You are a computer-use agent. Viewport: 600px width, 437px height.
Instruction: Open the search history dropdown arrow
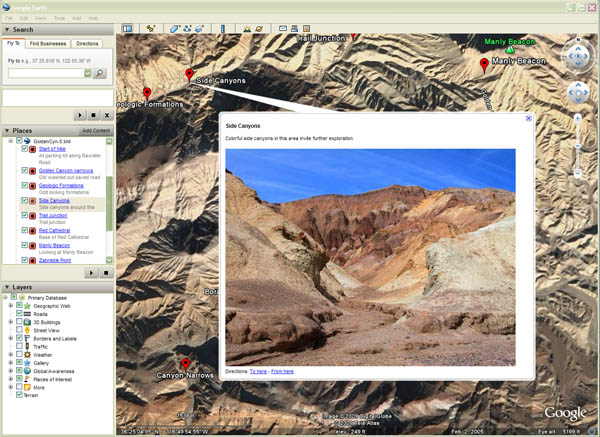(x=88, y=73)
